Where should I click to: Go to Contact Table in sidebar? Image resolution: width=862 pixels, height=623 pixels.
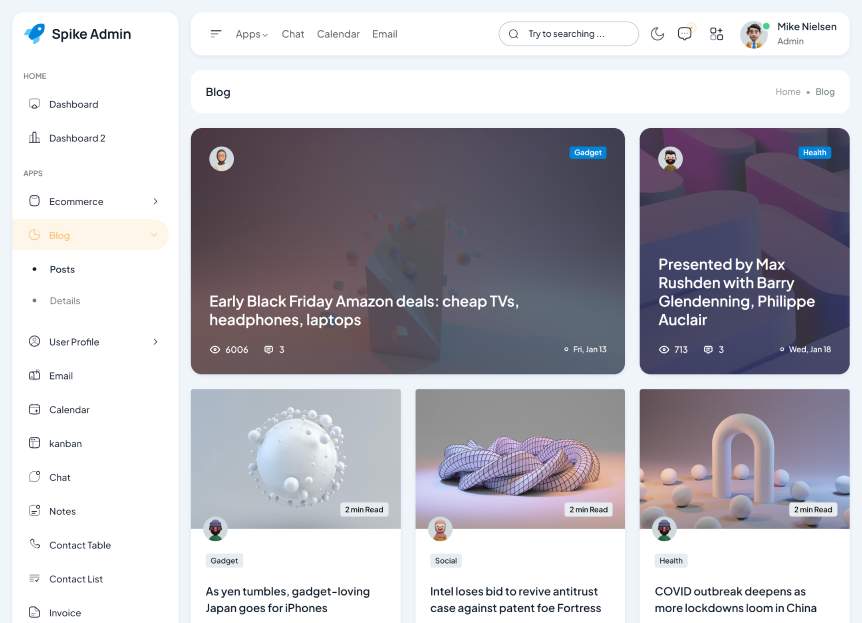(x=79, y=545)
